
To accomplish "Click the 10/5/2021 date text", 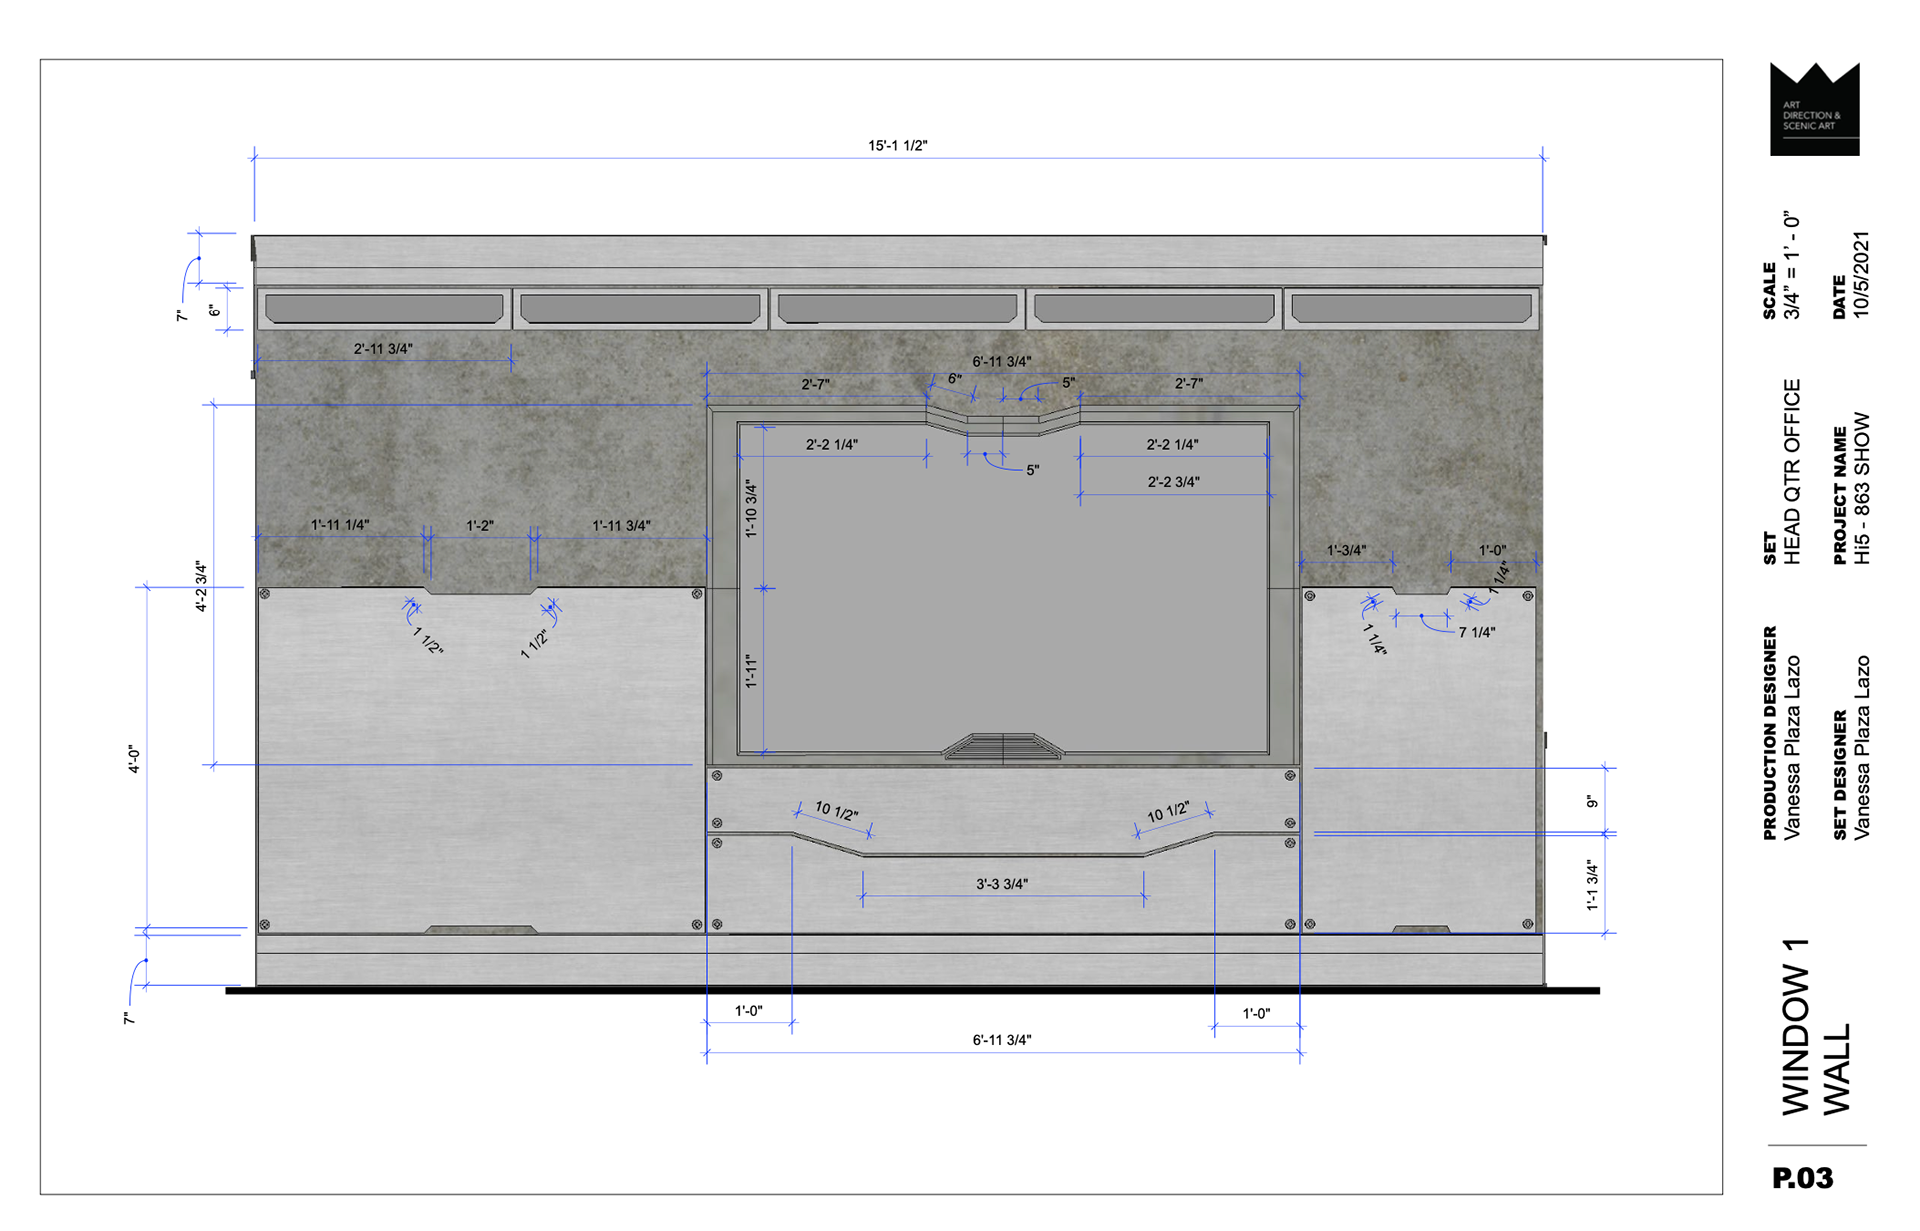I will [1861, 275].
